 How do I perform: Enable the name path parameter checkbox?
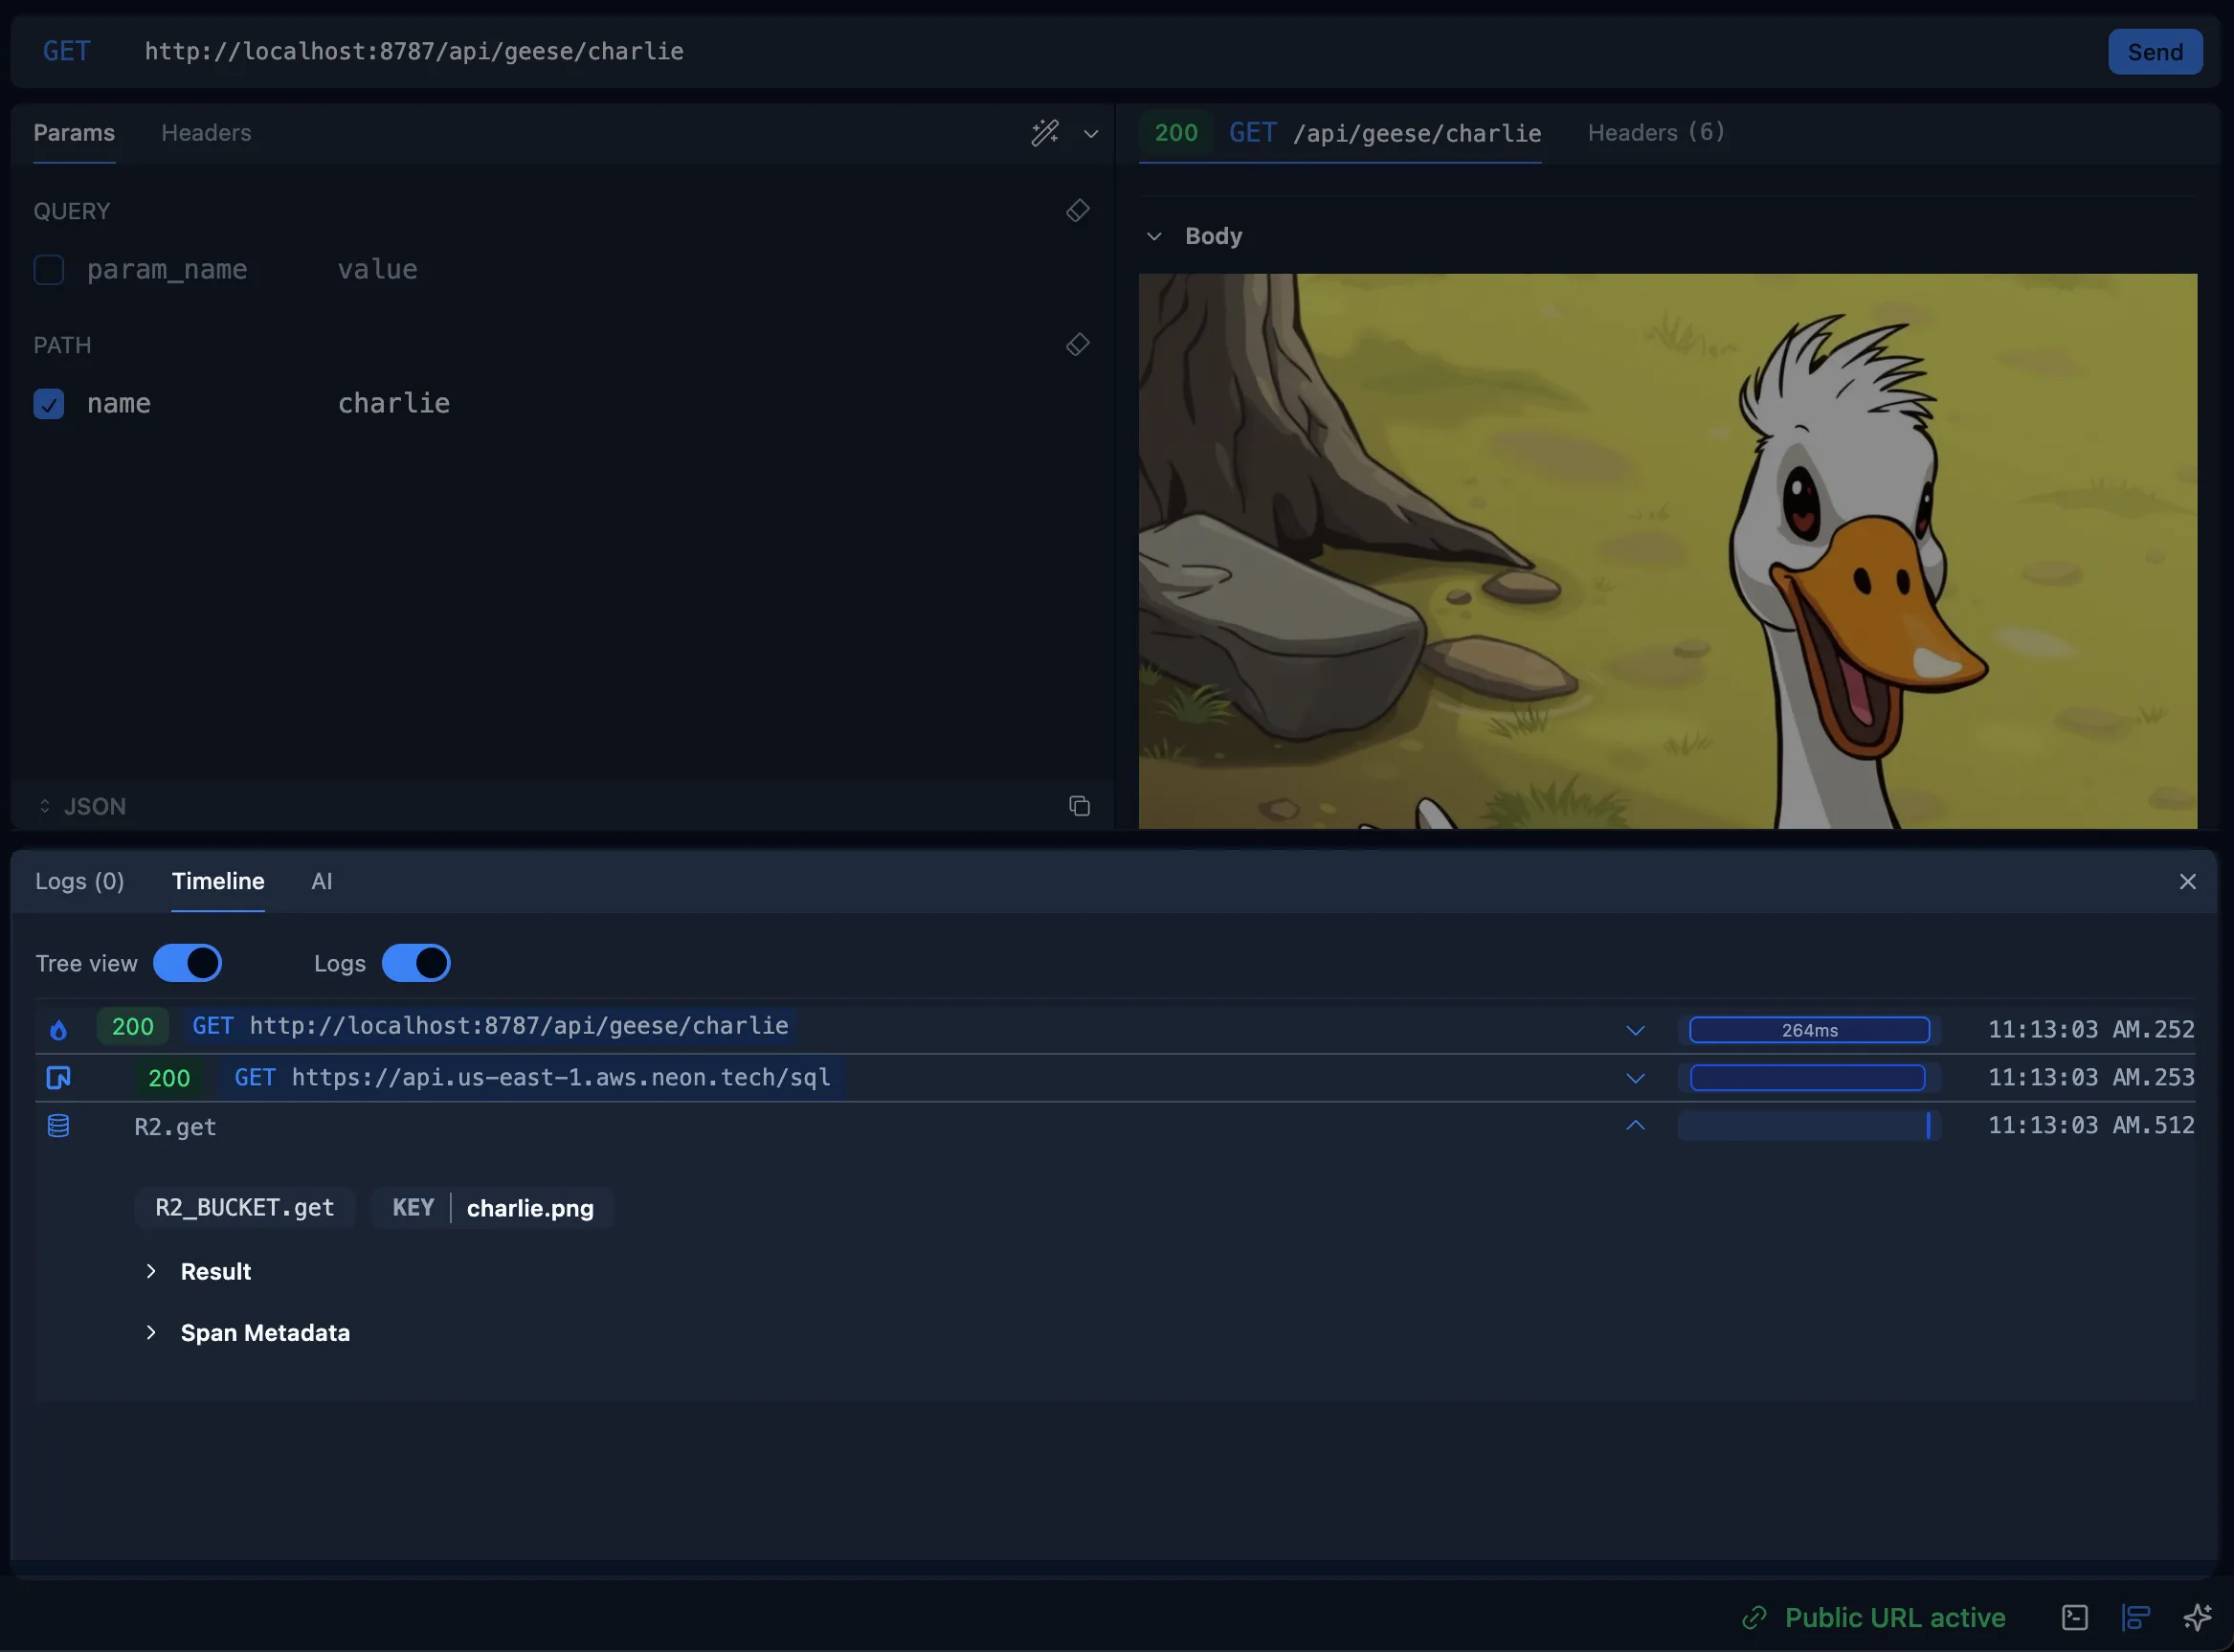tap(49, 403)
